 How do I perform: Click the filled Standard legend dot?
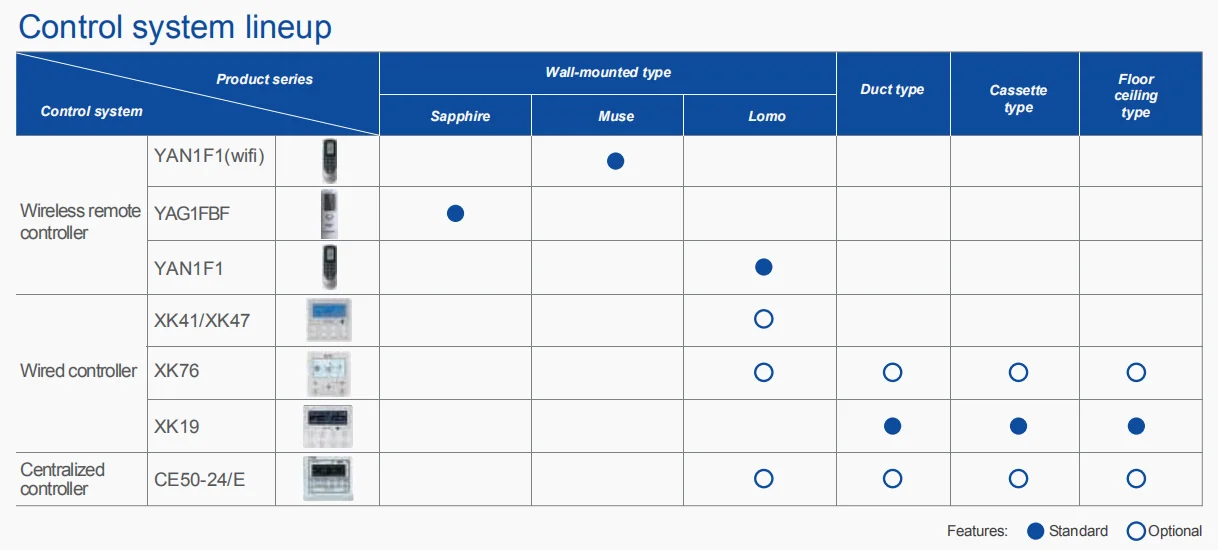pos(1036,531)
